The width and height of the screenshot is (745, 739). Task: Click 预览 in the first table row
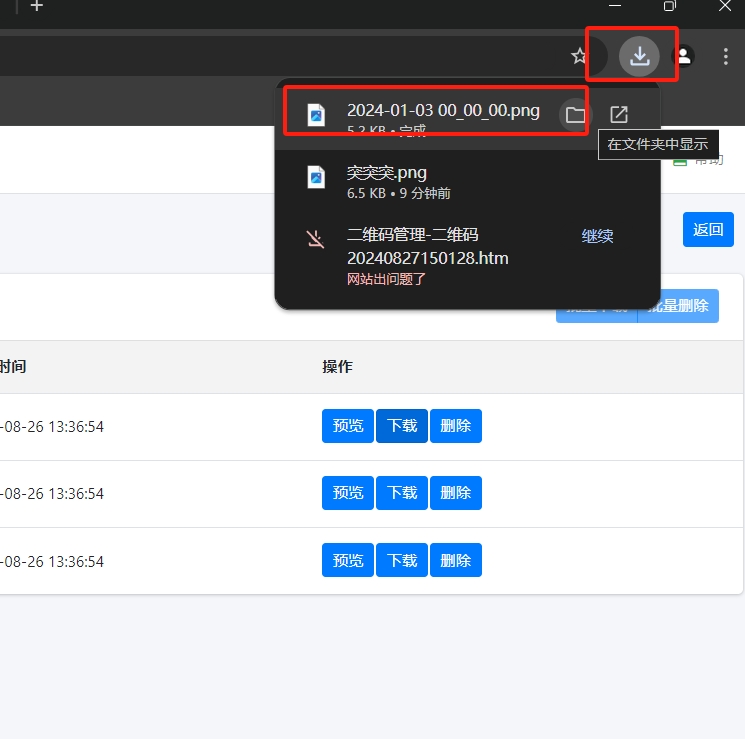pyautogui.click(x=348, y=426)
